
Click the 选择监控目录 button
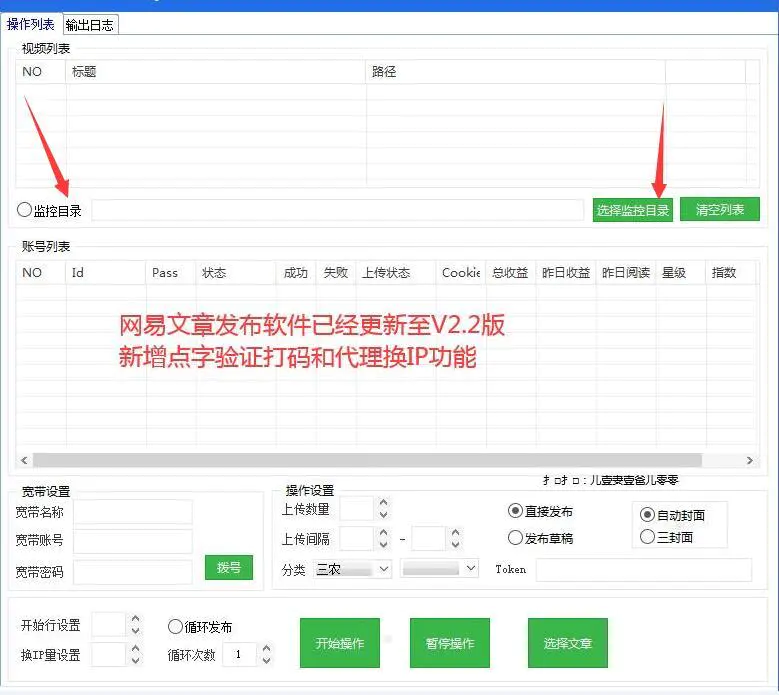click(x=632, y=210)
